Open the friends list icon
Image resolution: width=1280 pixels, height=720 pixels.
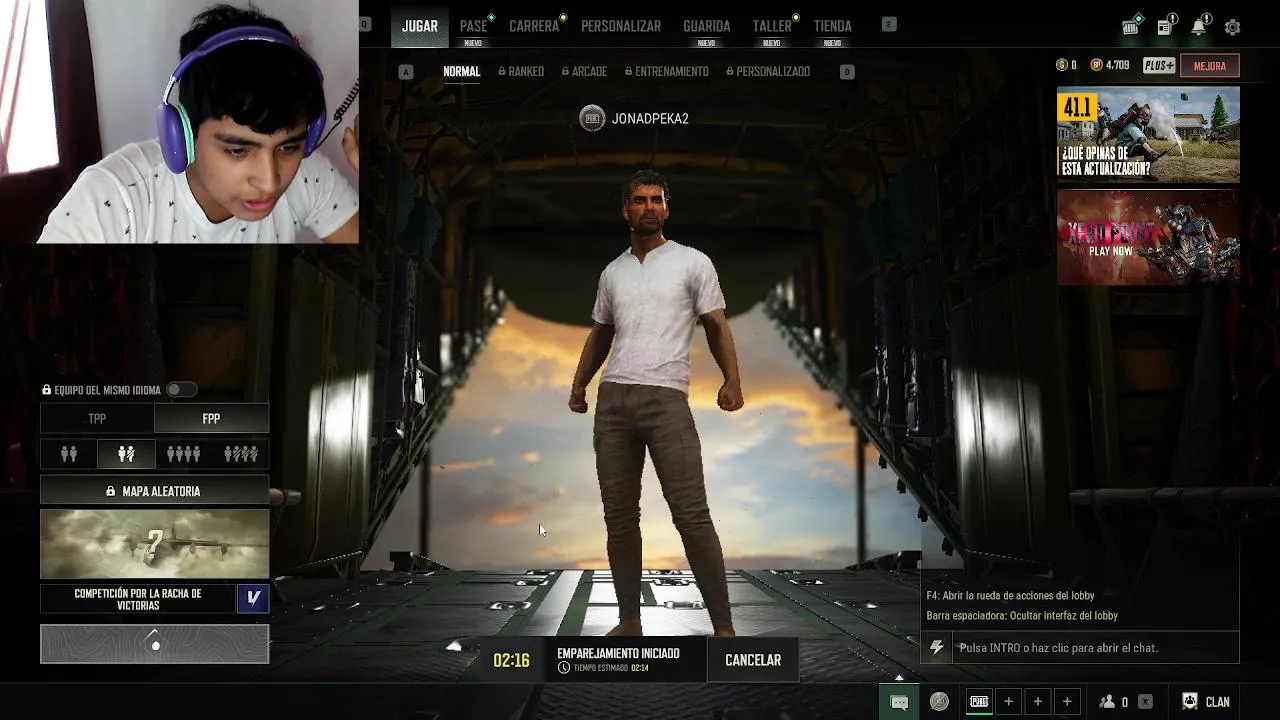1107,702
